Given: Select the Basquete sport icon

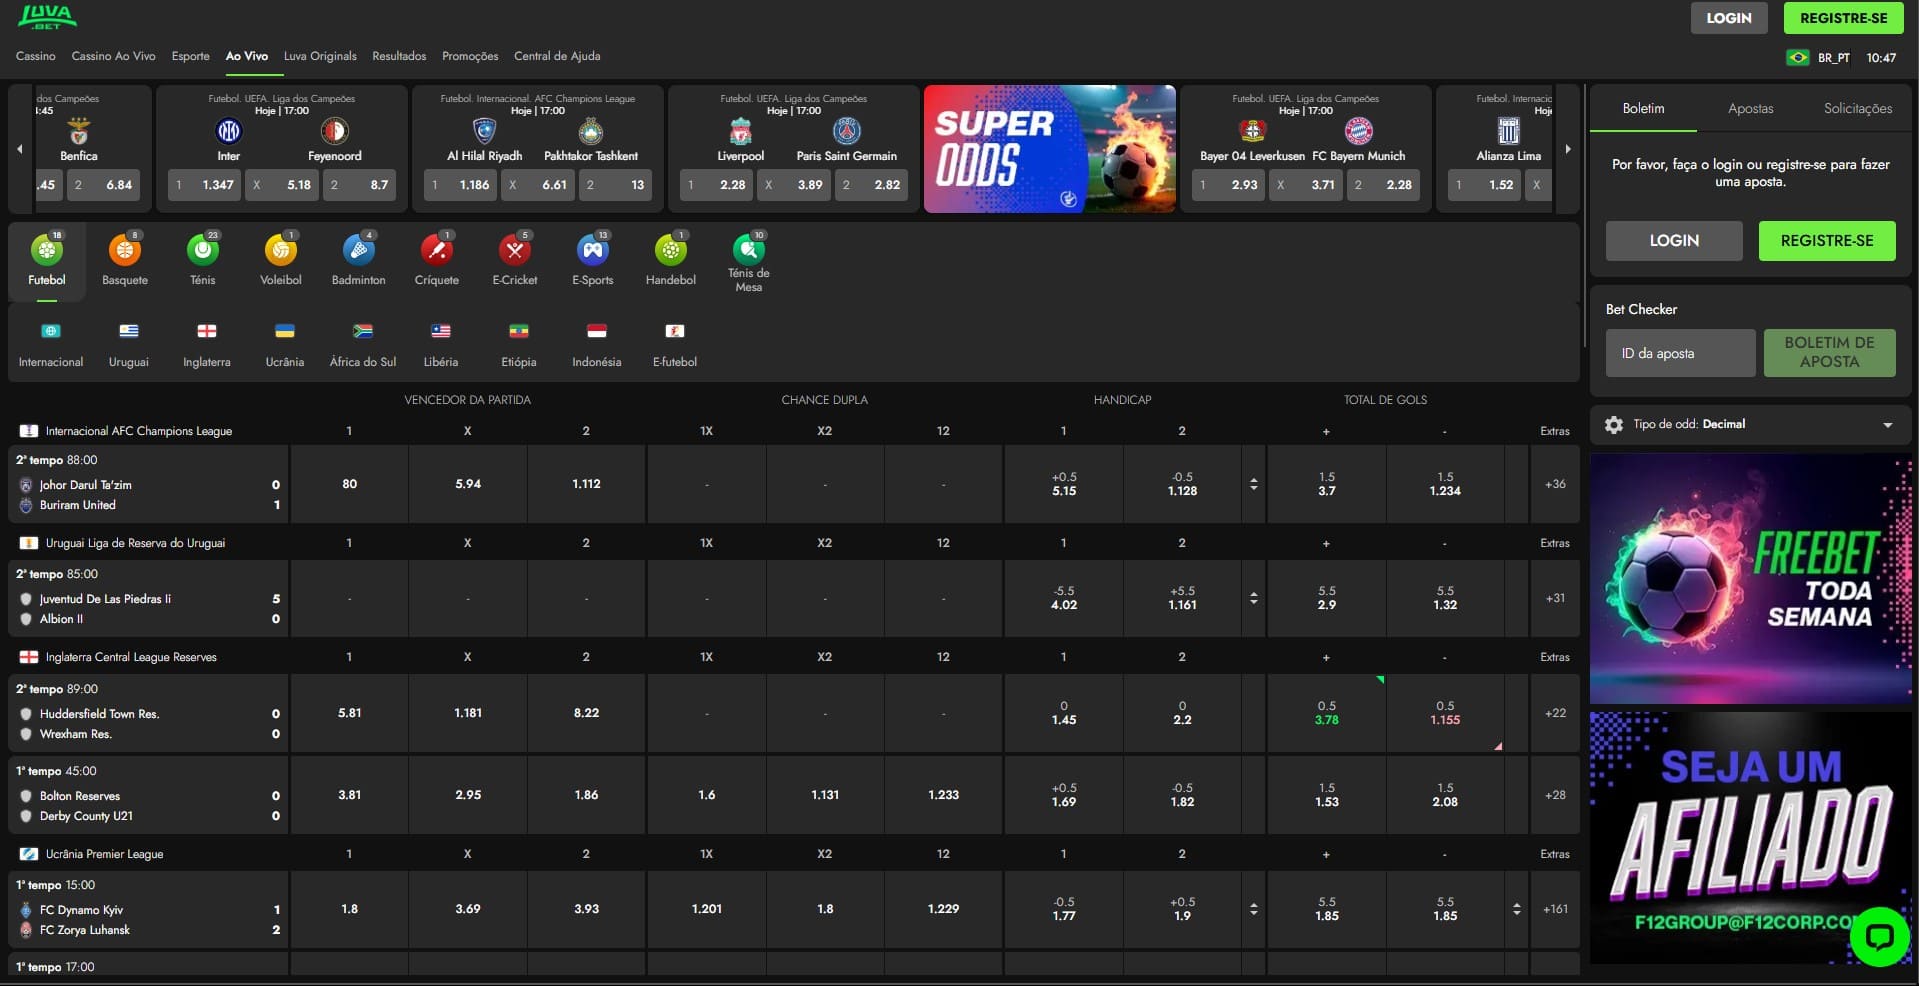Looking at the screenshot, I should 125,250.
